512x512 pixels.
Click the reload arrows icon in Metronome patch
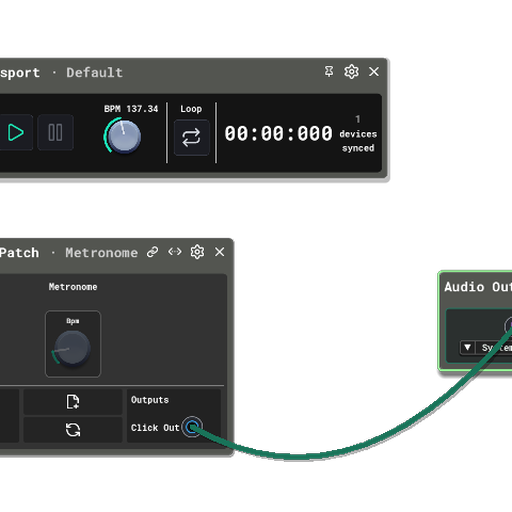[73, 430]
